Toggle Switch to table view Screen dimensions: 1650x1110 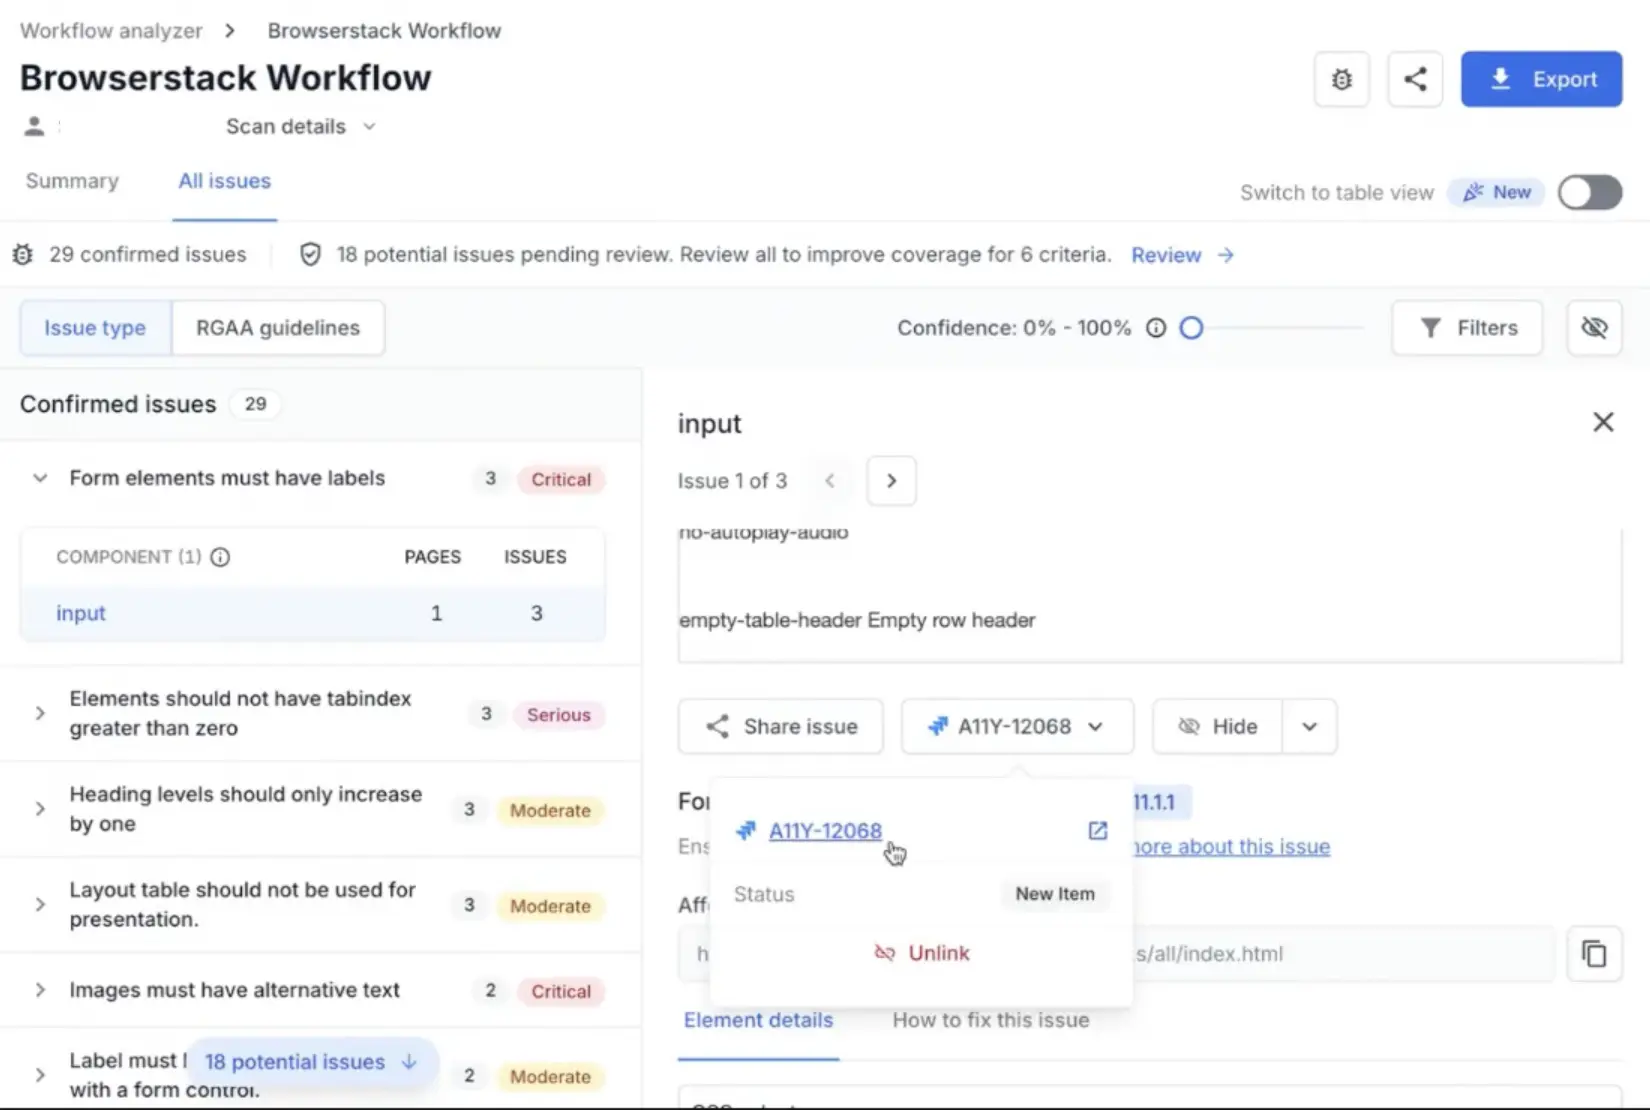(x=1590, y=192)
